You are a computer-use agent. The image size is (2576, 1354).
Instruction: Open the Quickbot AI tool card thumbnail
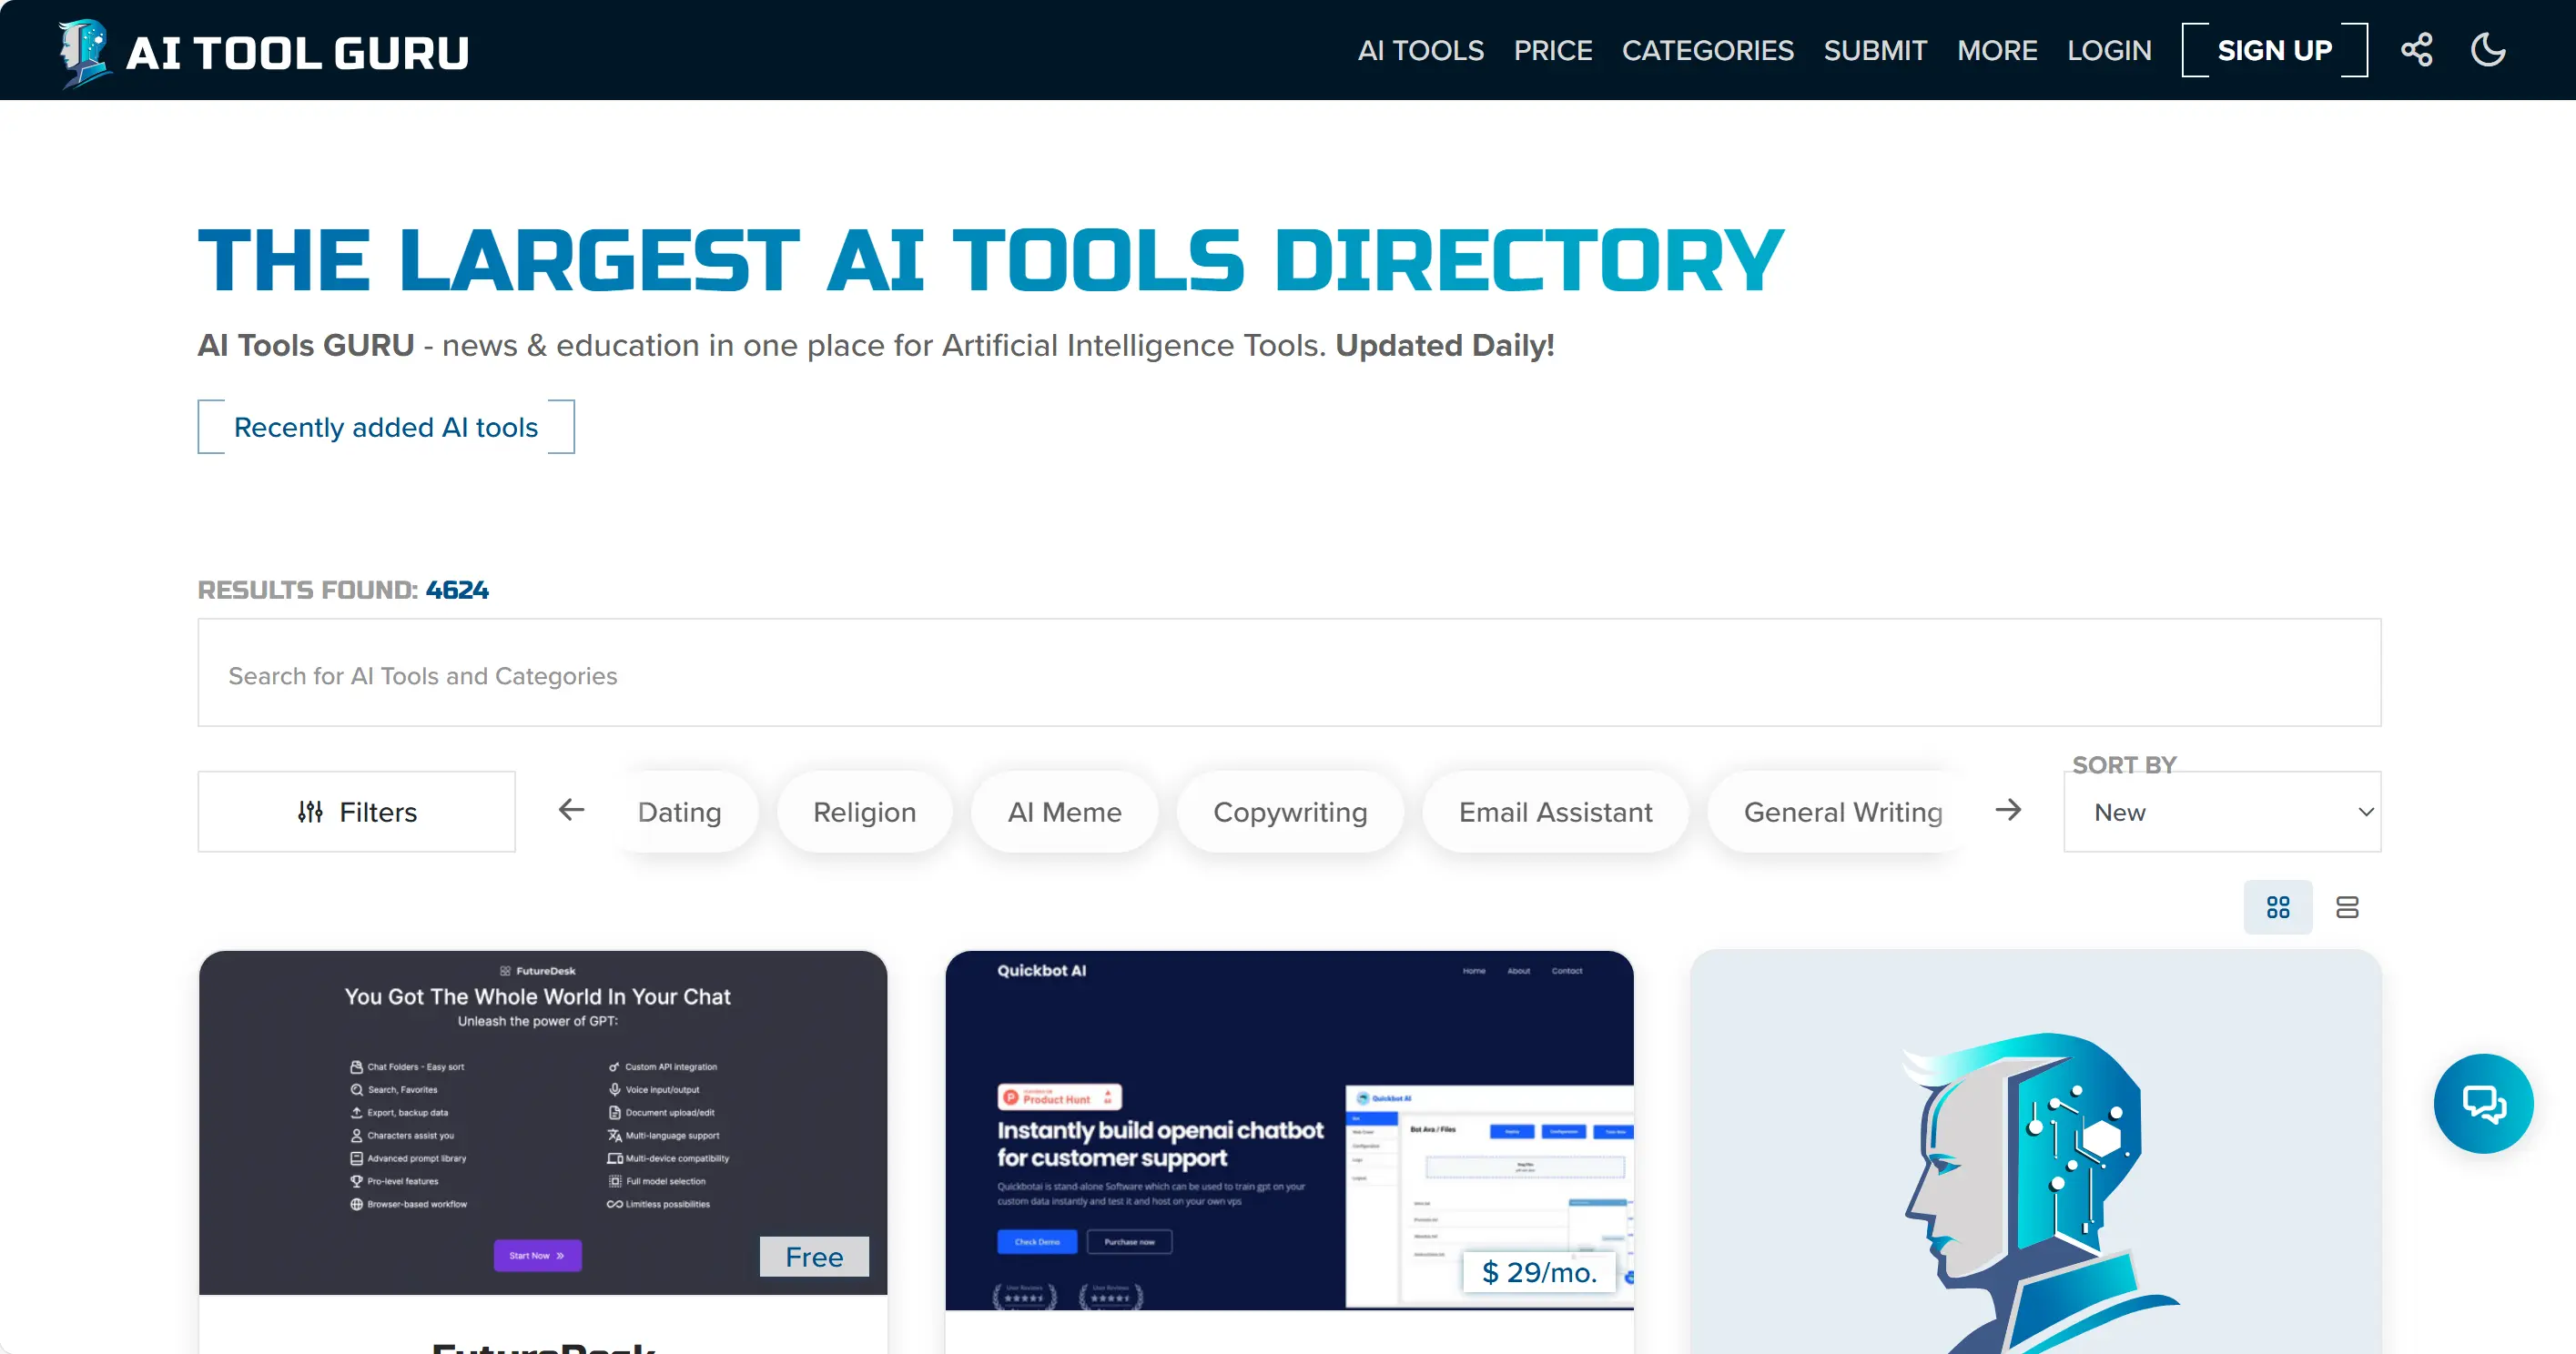pyautogui.click(x=1289, y=1130)
